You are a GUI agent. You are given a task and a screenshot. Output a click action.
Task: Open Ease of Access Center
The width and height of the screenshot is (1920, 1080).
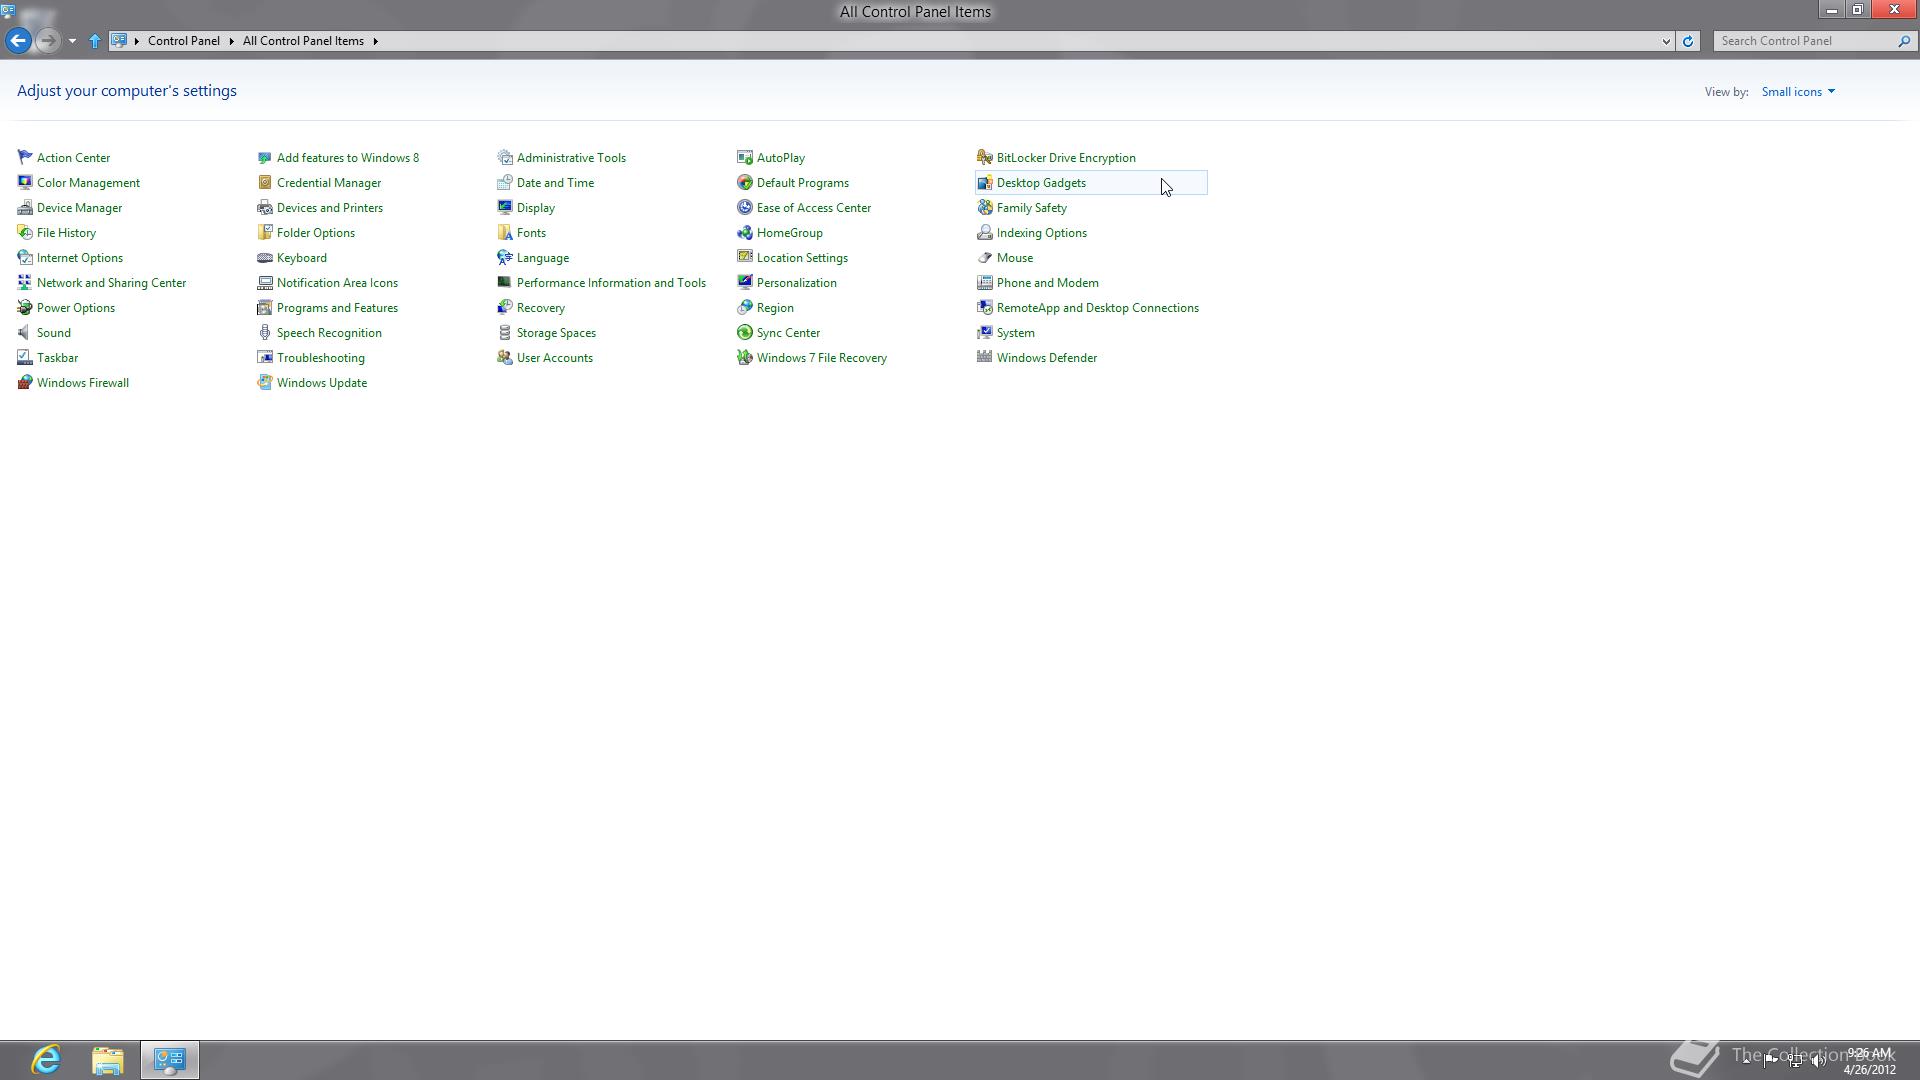coord(813,207)
